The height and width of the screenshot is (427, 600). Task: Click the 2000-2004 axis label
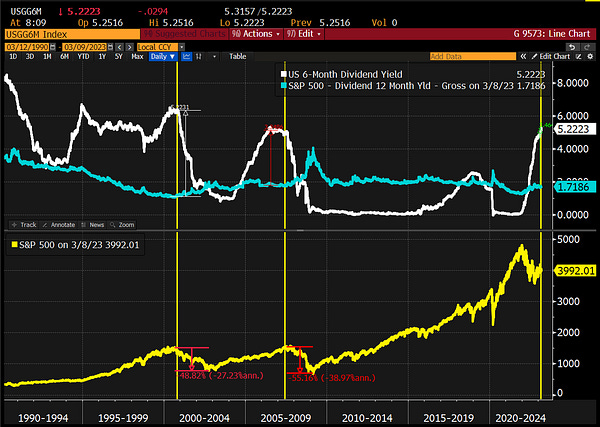(204, 418)
